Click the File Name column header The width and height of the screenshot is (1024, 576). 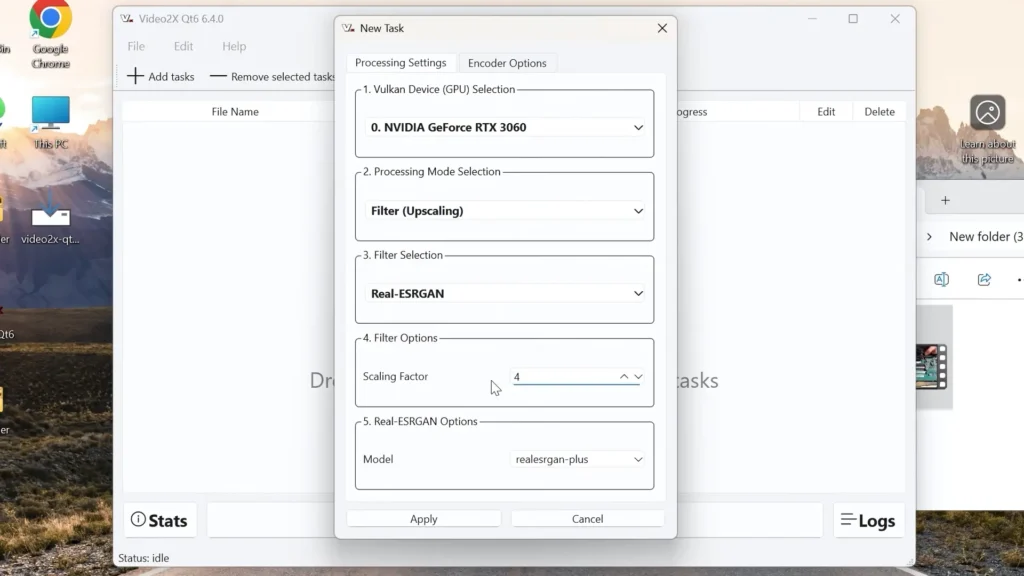click(x=235, y=112)
